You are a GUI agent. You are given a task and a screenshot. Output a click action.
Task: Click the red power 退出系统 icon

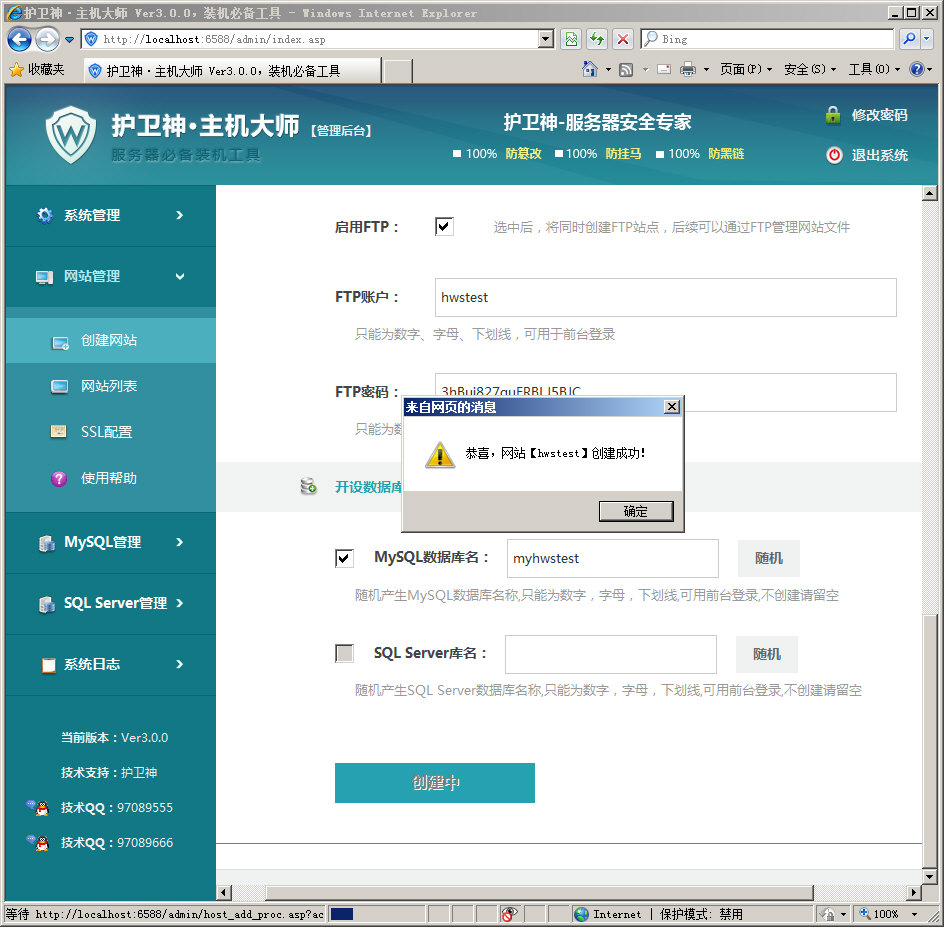tap(834, 155)
